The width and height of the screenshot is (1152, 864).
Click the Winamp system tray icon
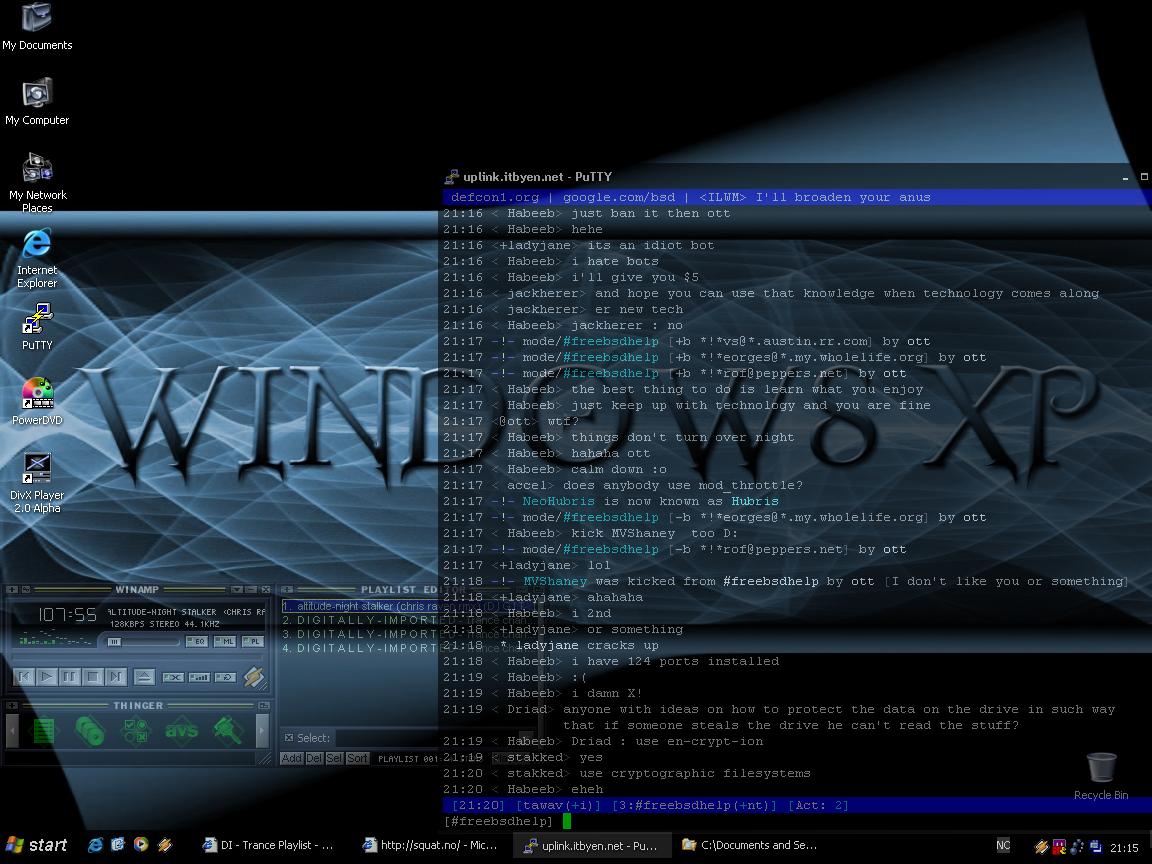[1041, 846]
